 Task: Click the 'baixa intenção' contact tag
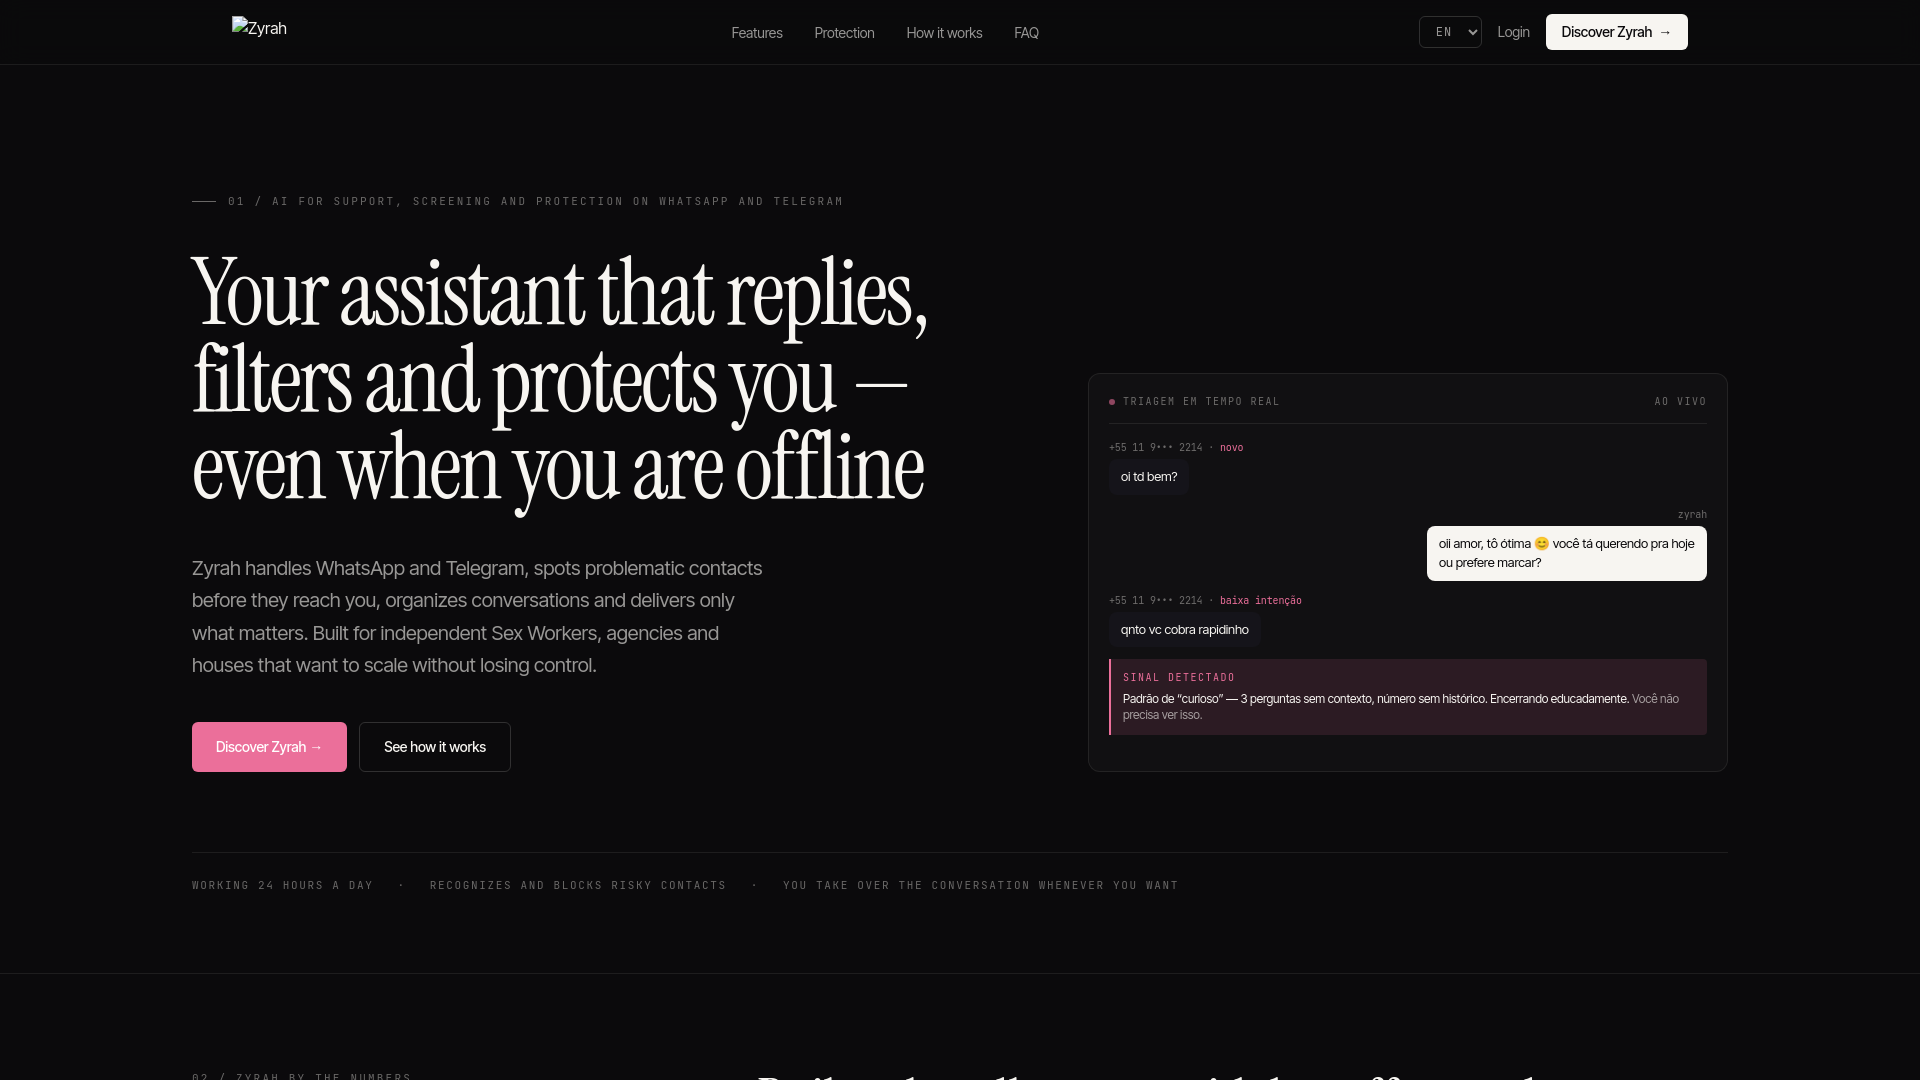(1260, 601)
